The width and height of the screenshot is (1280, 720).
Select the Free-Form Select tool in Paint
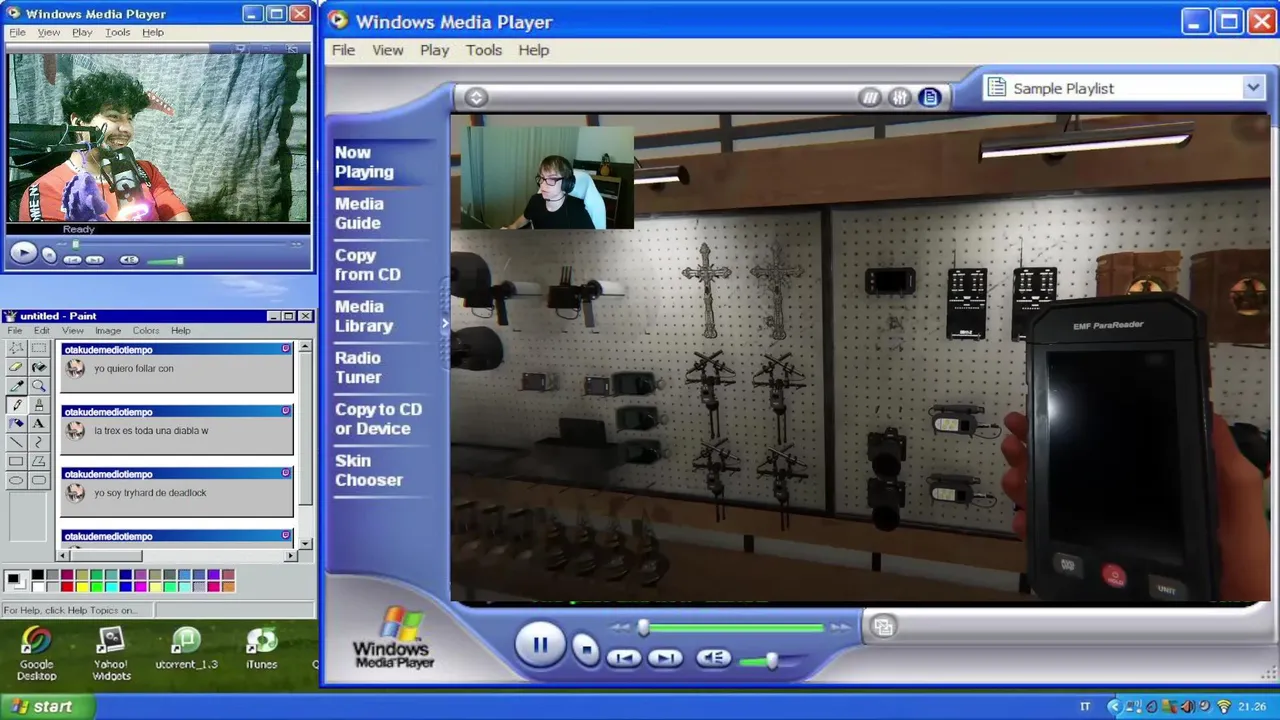17,348
